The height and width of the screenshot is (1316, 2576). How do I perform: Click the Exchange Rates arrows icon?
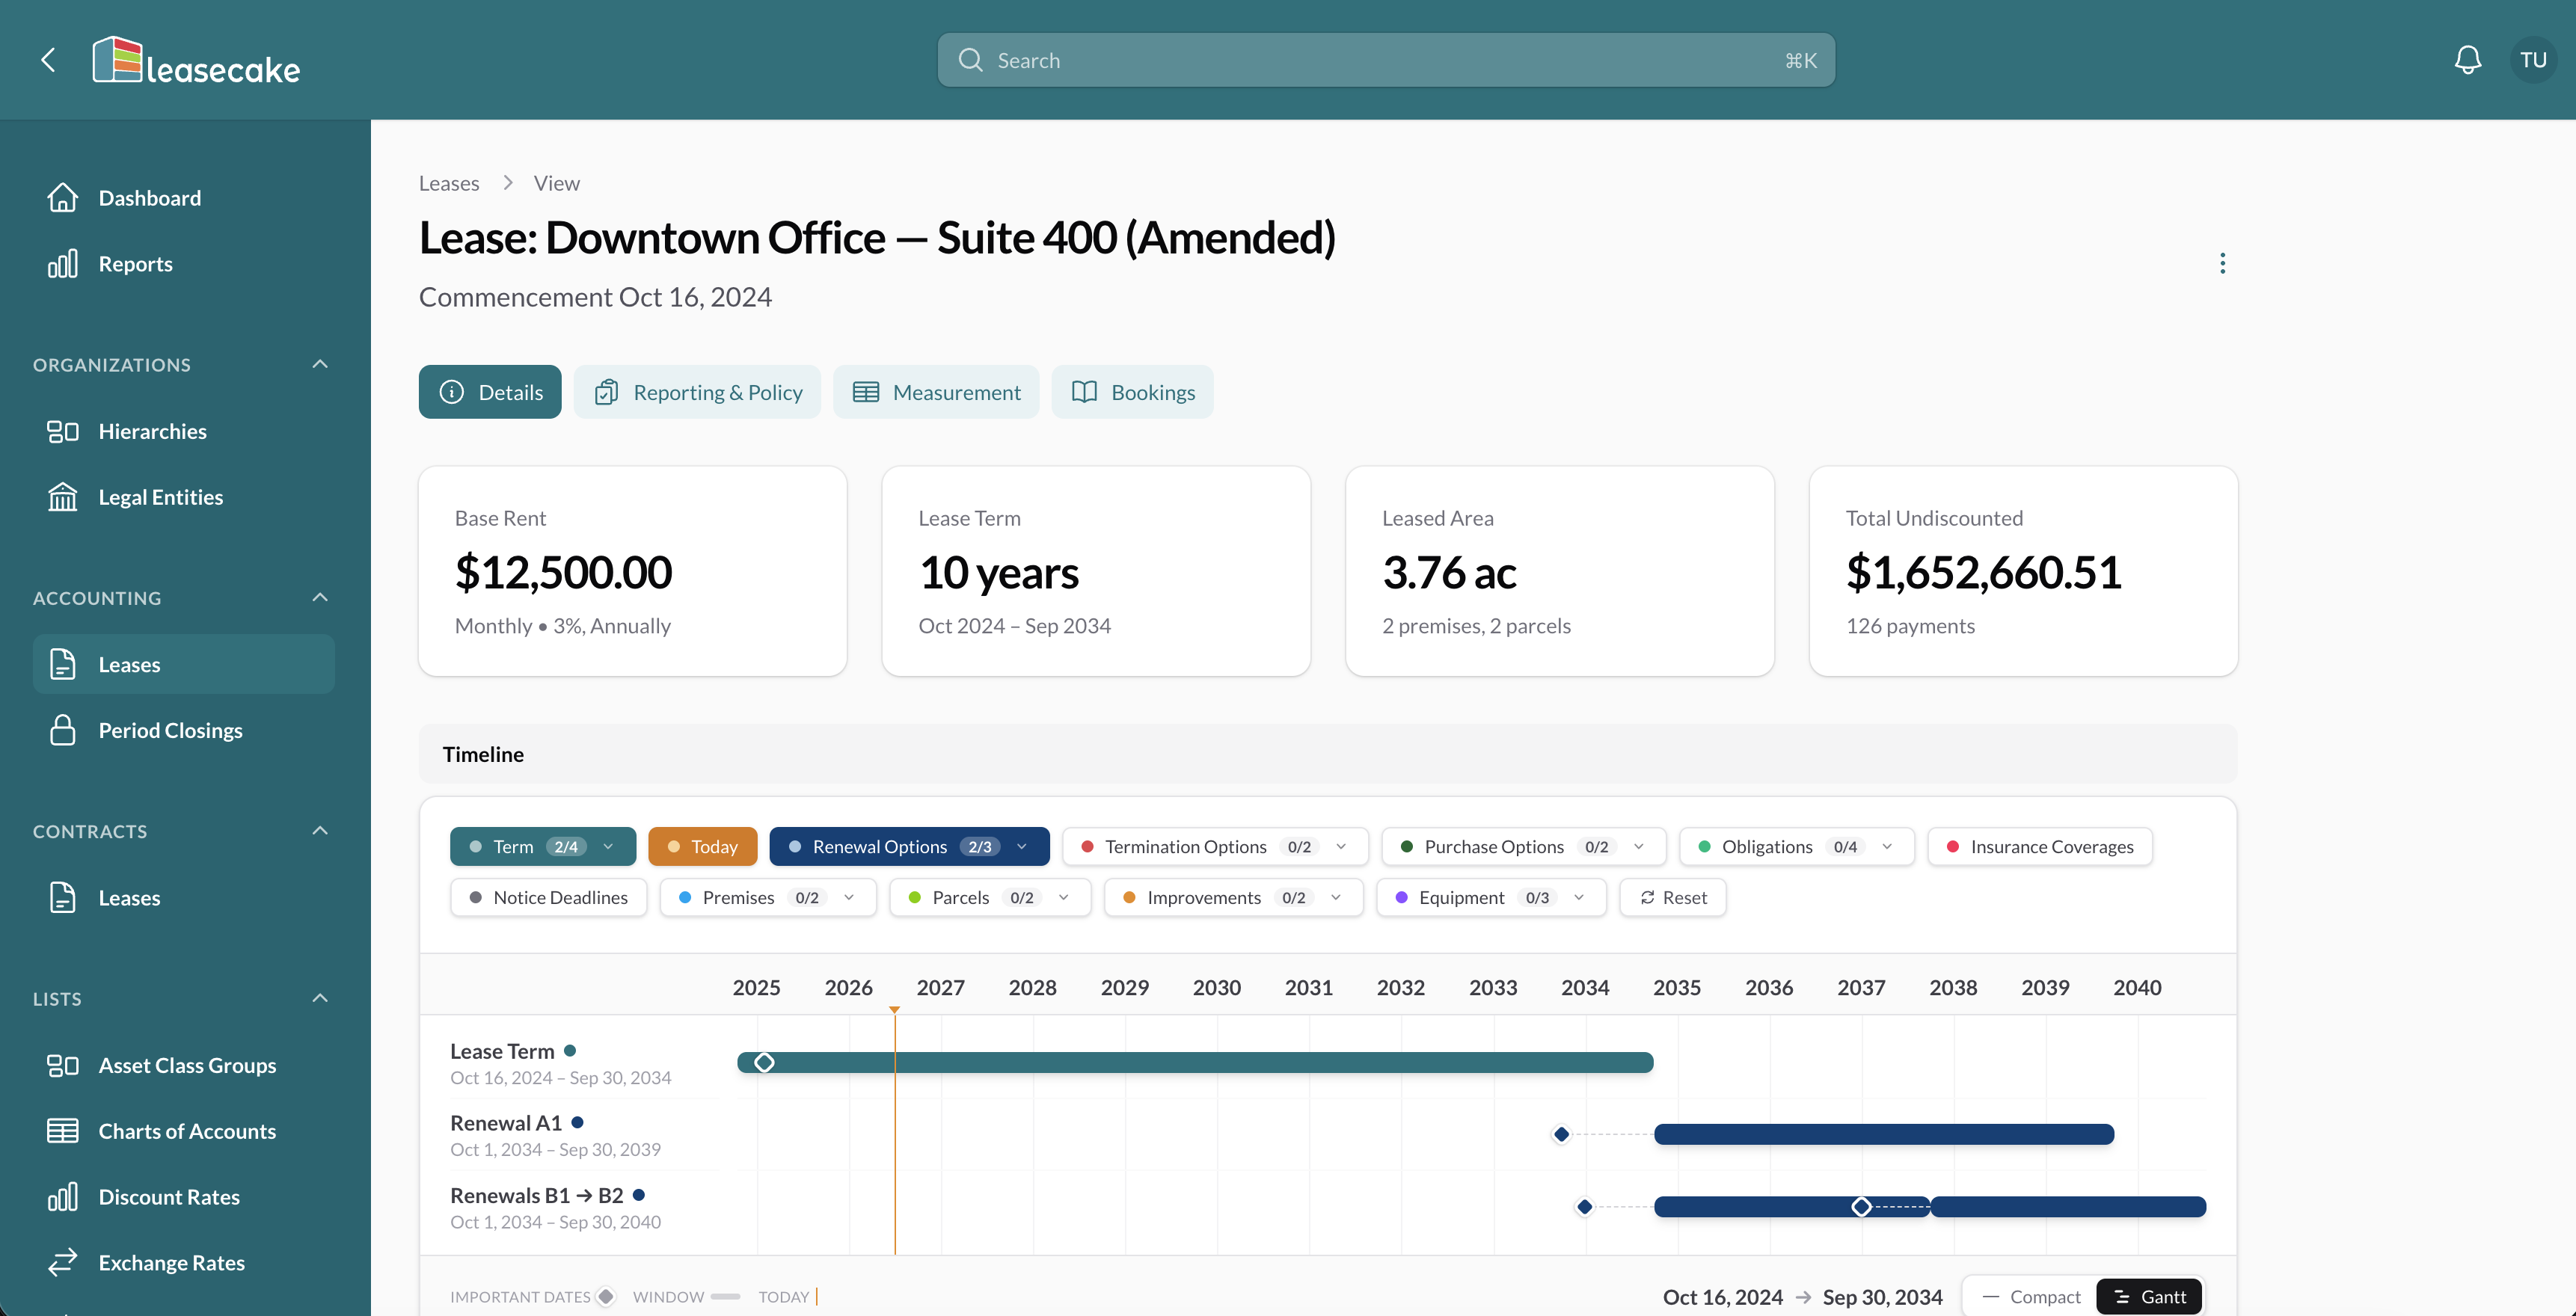click(x=62, y=1263)
